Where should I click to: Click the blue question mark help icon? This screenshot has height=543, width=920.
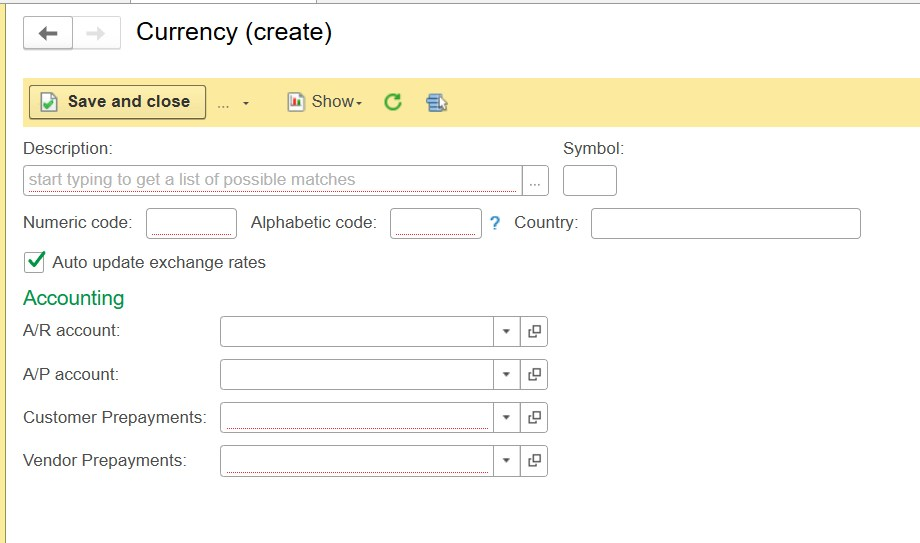click(x=495, y=223)
